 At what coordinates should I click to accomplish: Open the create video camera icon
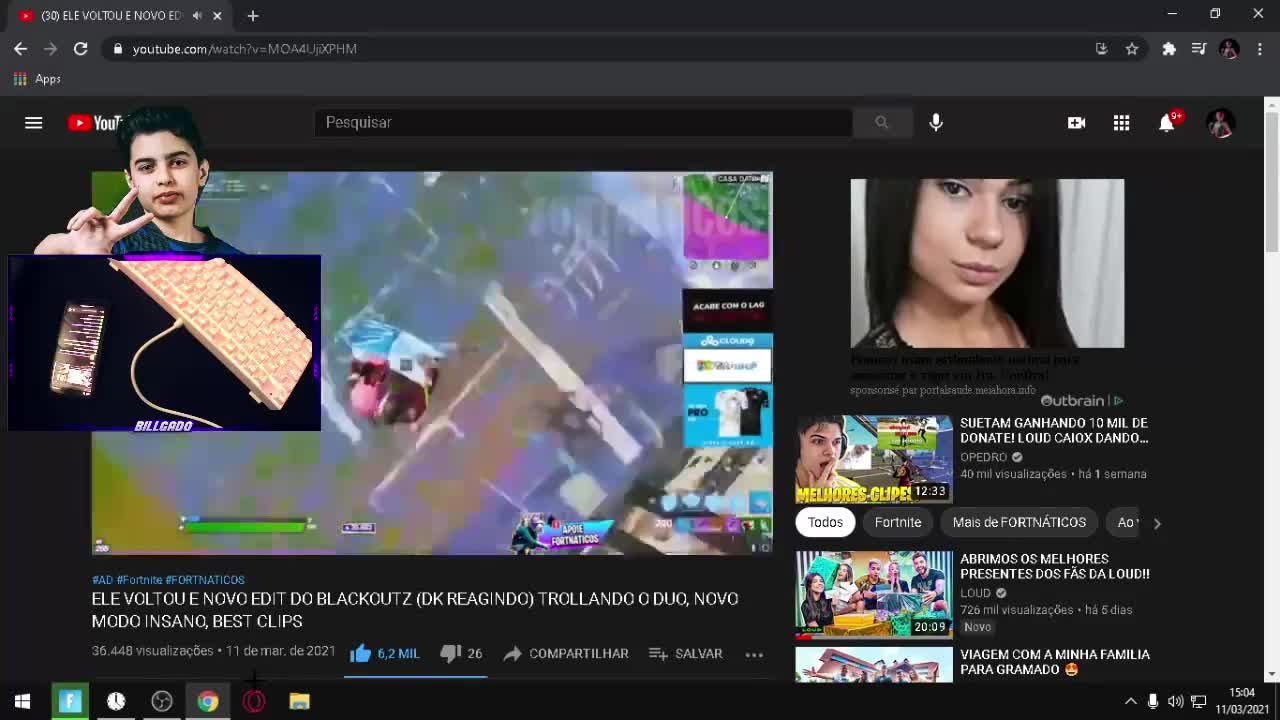pyautogui.click(x=1076, y=122)
